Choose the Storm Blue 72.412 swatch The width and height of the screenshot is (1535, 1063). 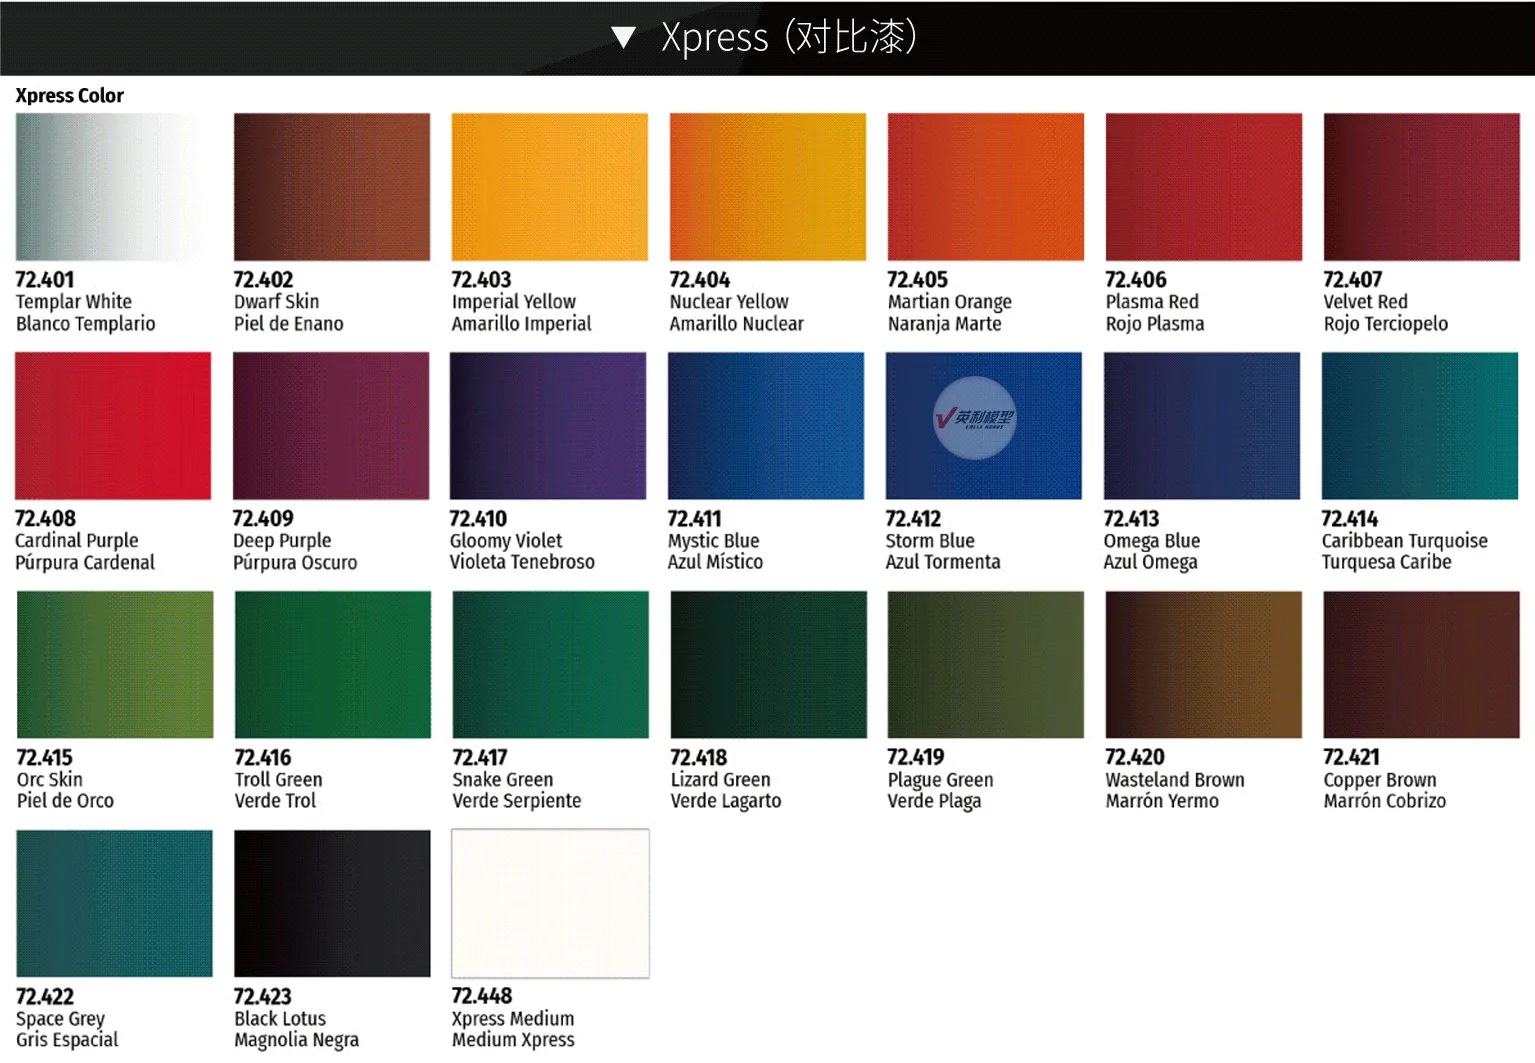pyautogui.click(x=984, y=426)
